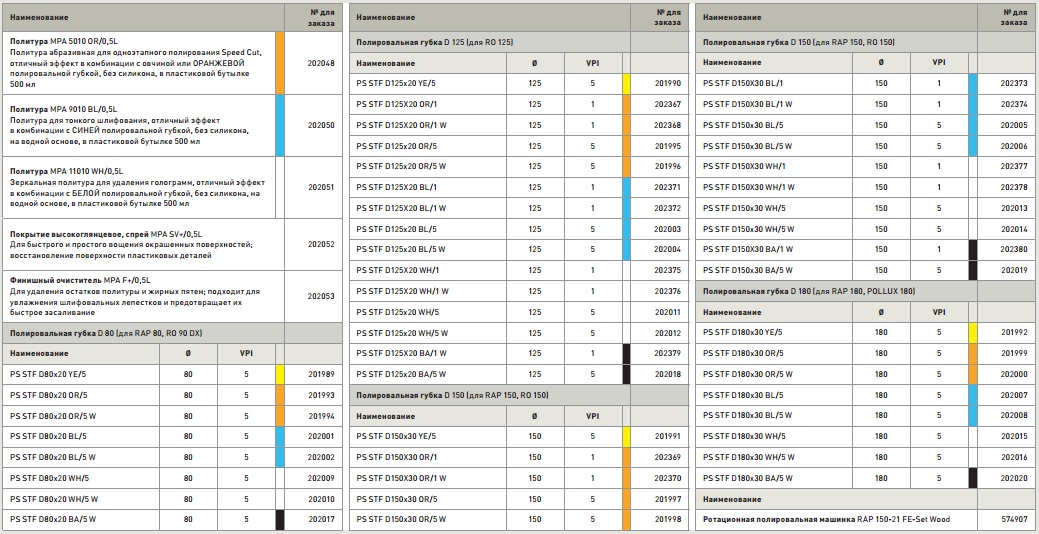Select order number 202050
The height and width of the screenshot is (534, 1039).
pyautogui.click(x=321, y=125)
